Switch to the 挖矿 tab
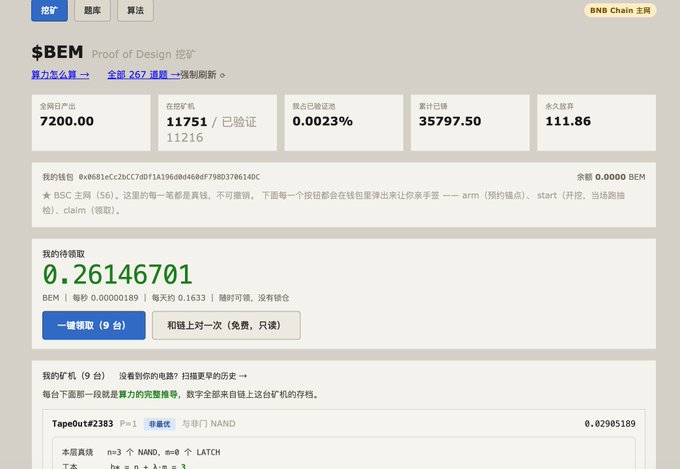The width and height of the screenshot is (680, 469). (49, 10)
